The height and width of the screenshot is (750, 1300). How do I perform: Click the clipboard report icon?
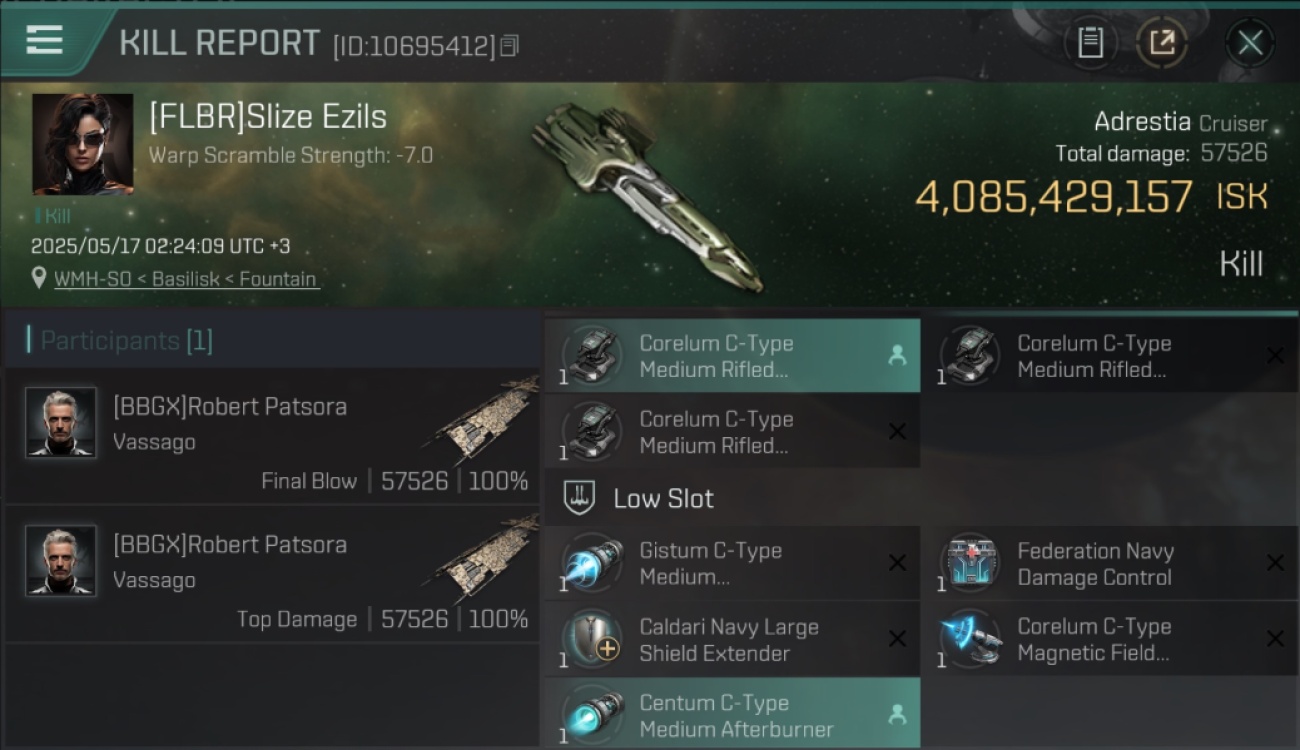(x=1090, y=43)
